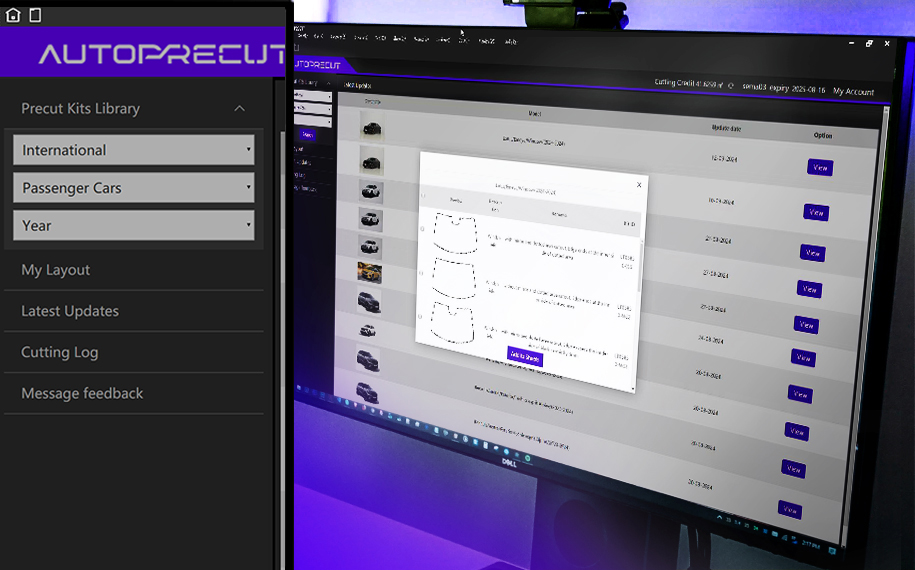Viewport: 915px width, 570px height.
Task: Open Cutting Log in the sidebar
Action: 60,352
